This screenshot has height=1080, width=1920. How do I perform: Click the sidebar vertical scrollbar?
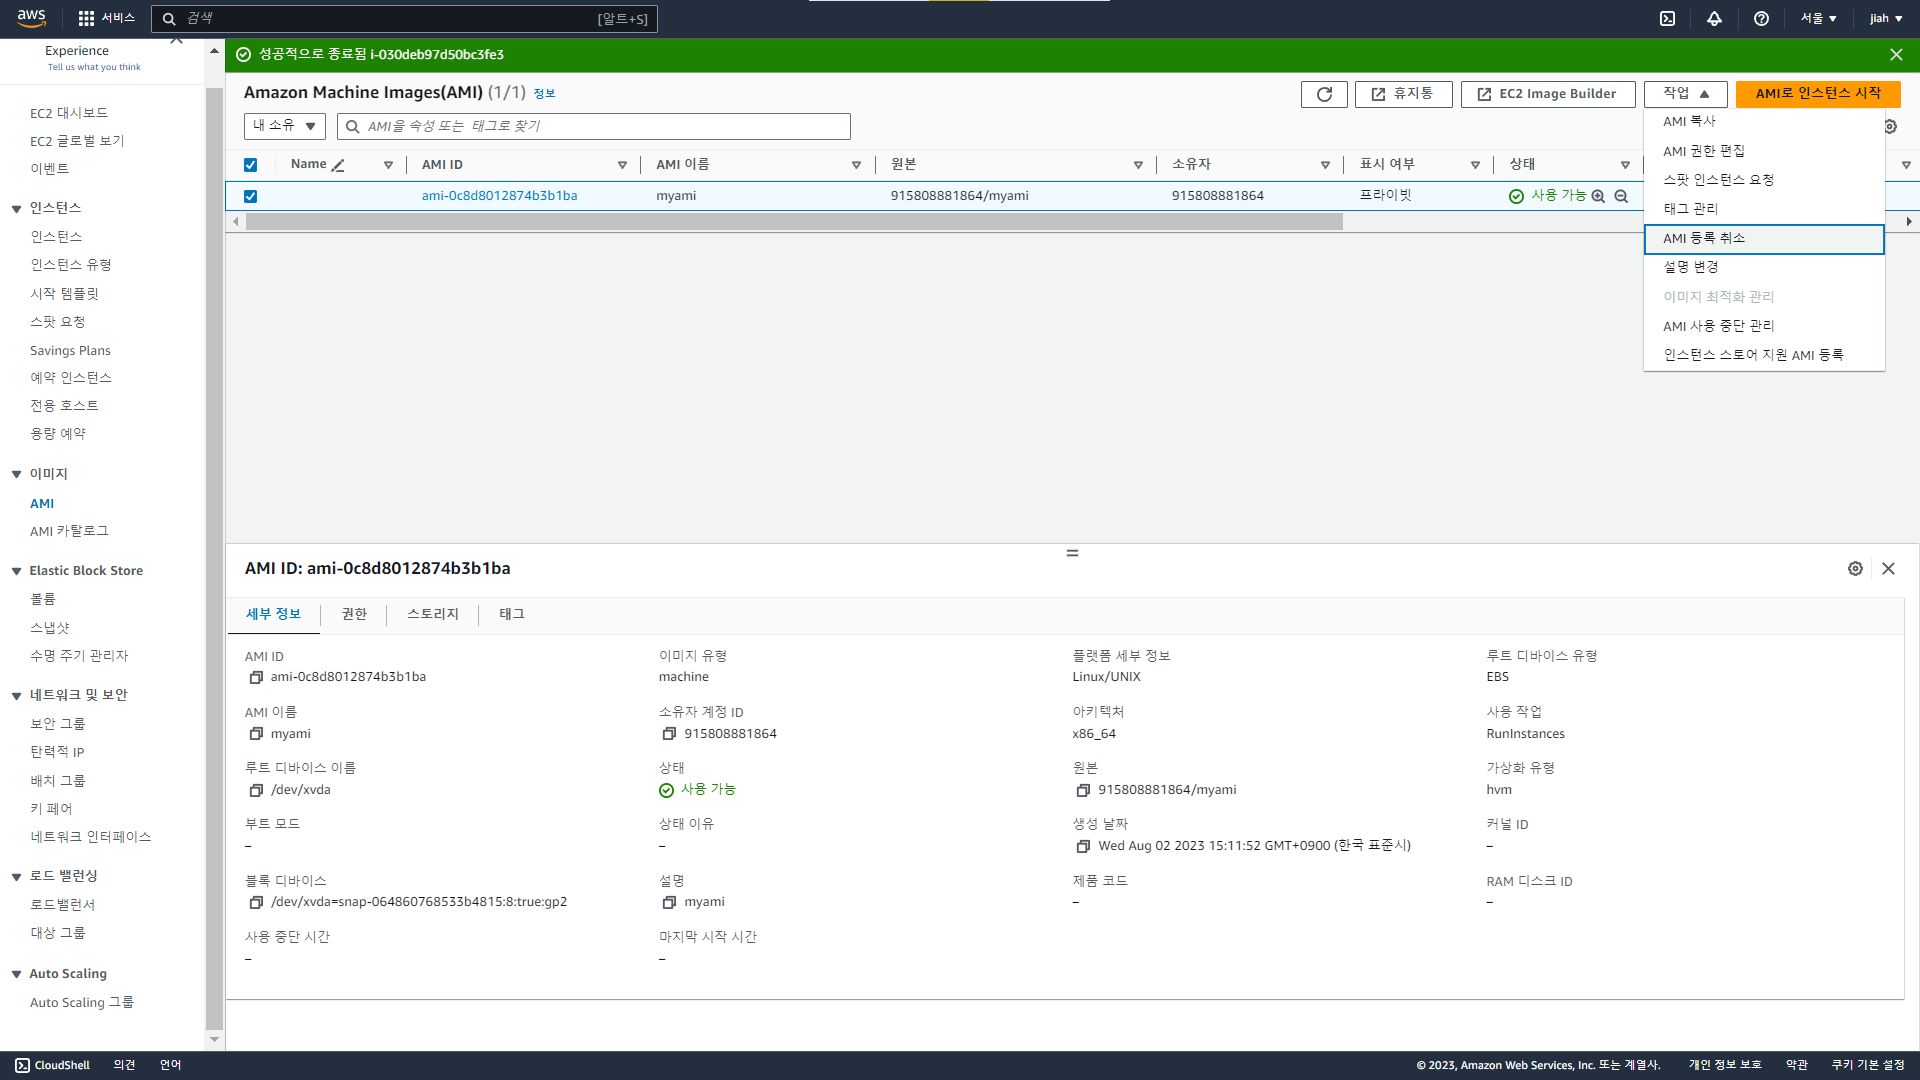click(x=214, y=558)
